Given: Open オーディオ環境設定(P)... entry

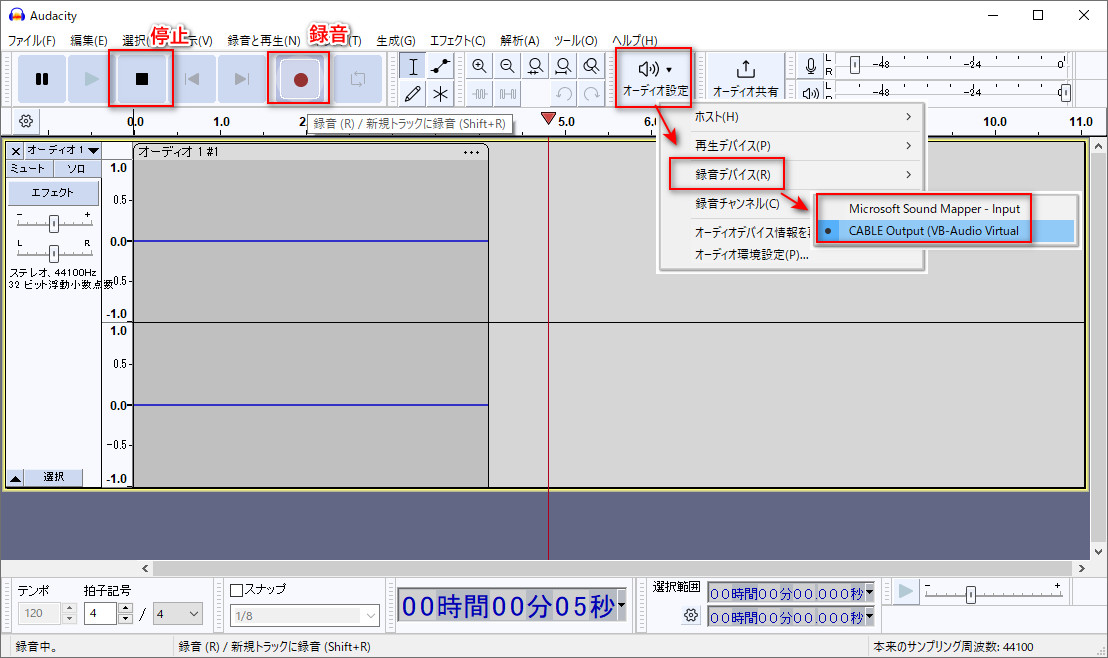Looking at the screenshot, I should coord(752,254).
